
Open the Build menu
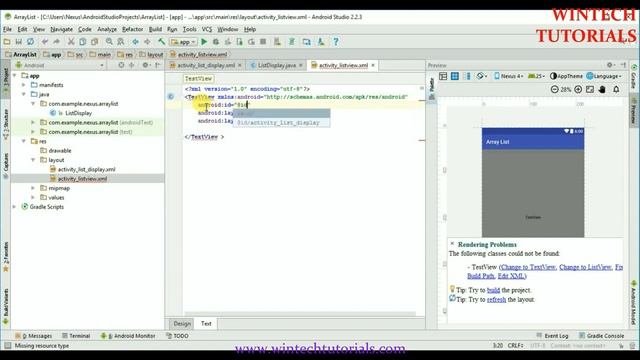point(155,29)
